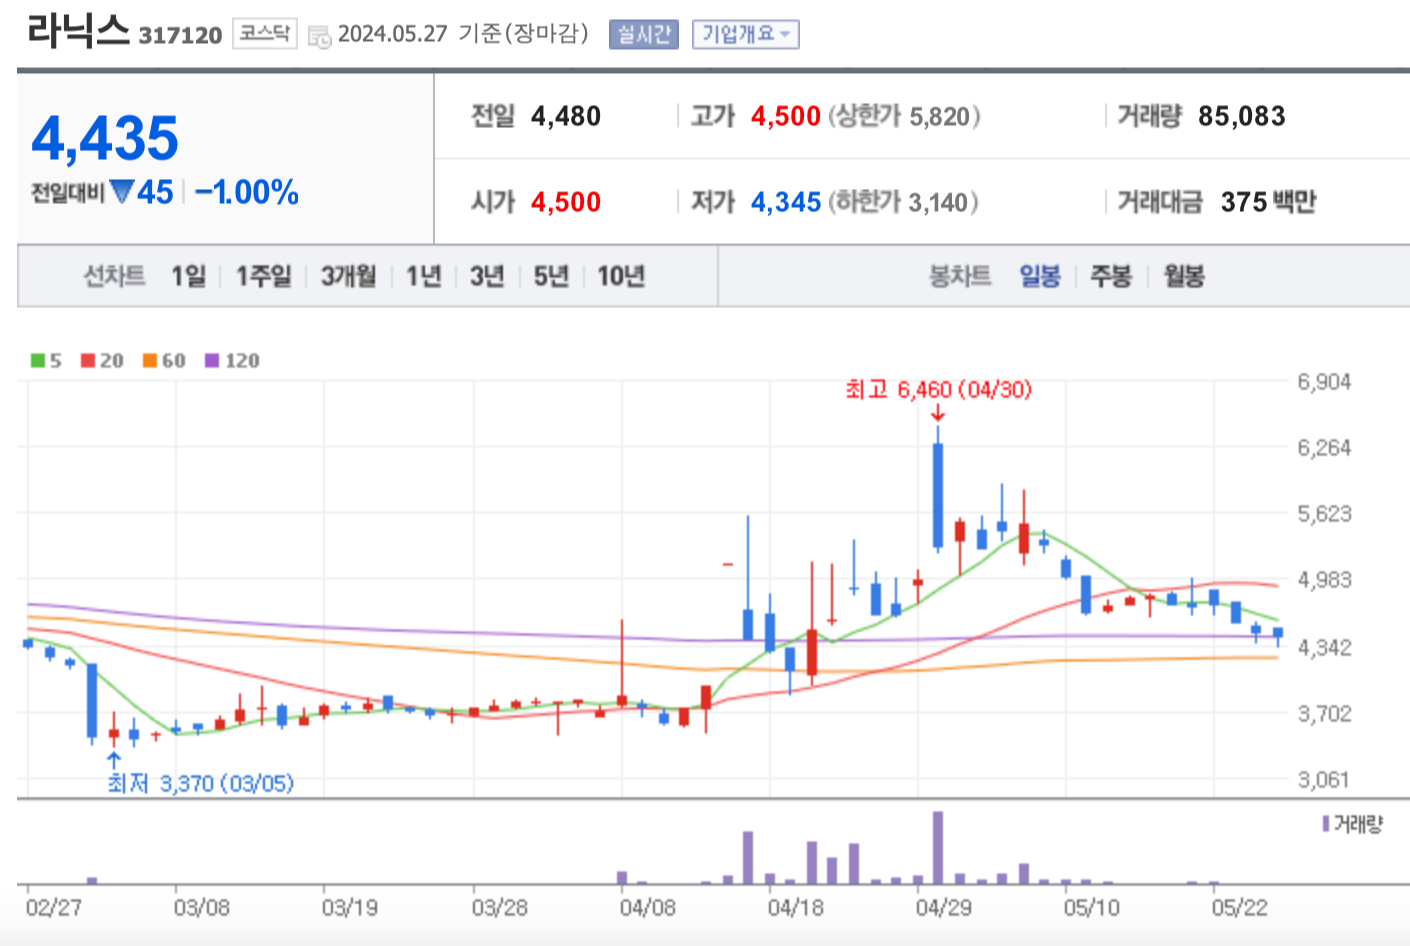Click the green 5-day moving average swatch
The height and width of the screenshot is (946, 1410).
(x=38, y=360)
